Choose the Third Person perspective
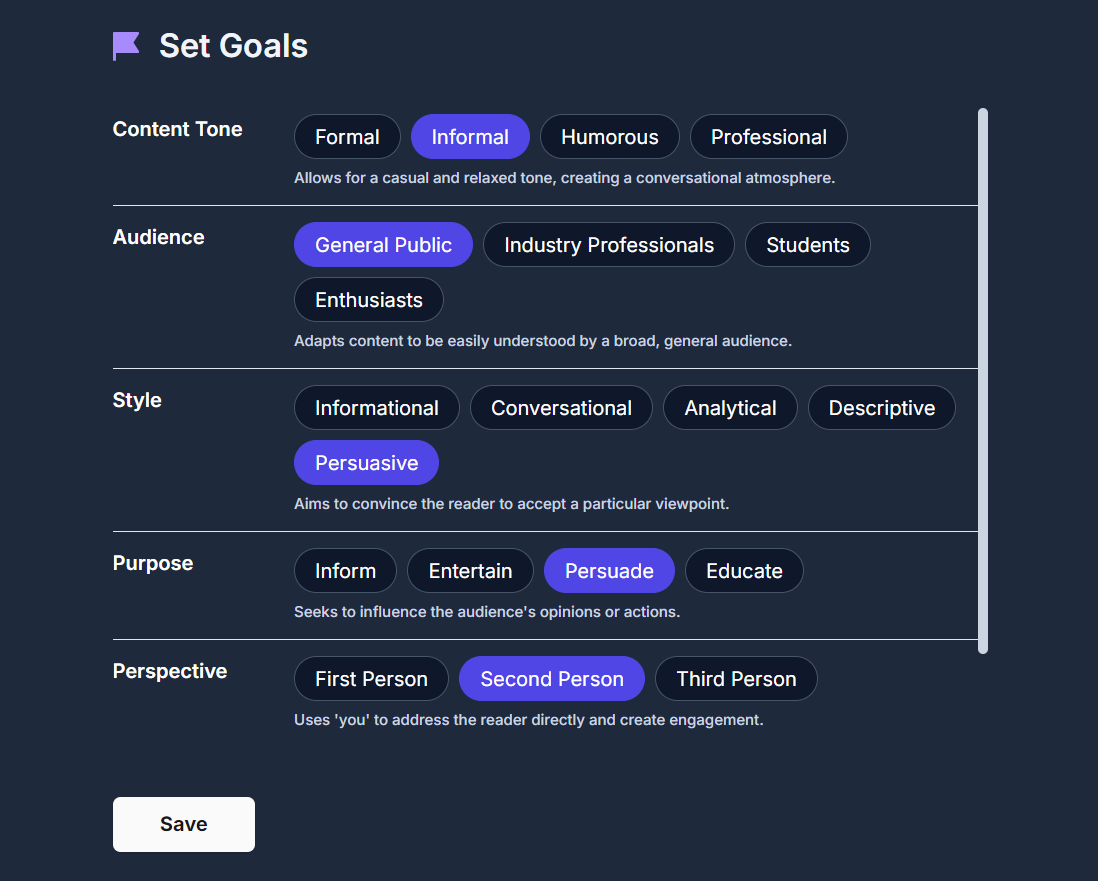 (736, 679)
